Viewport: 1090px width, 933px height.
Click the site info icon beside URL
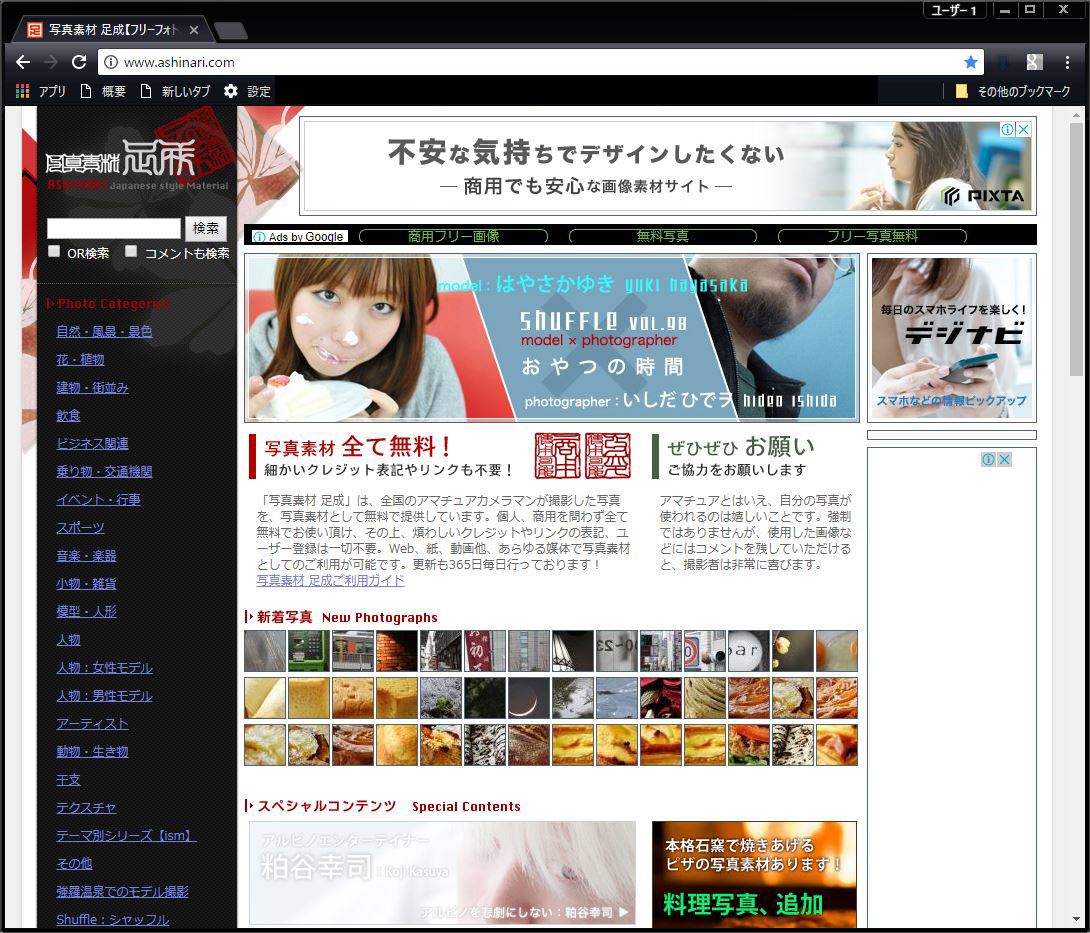[111, 62]
